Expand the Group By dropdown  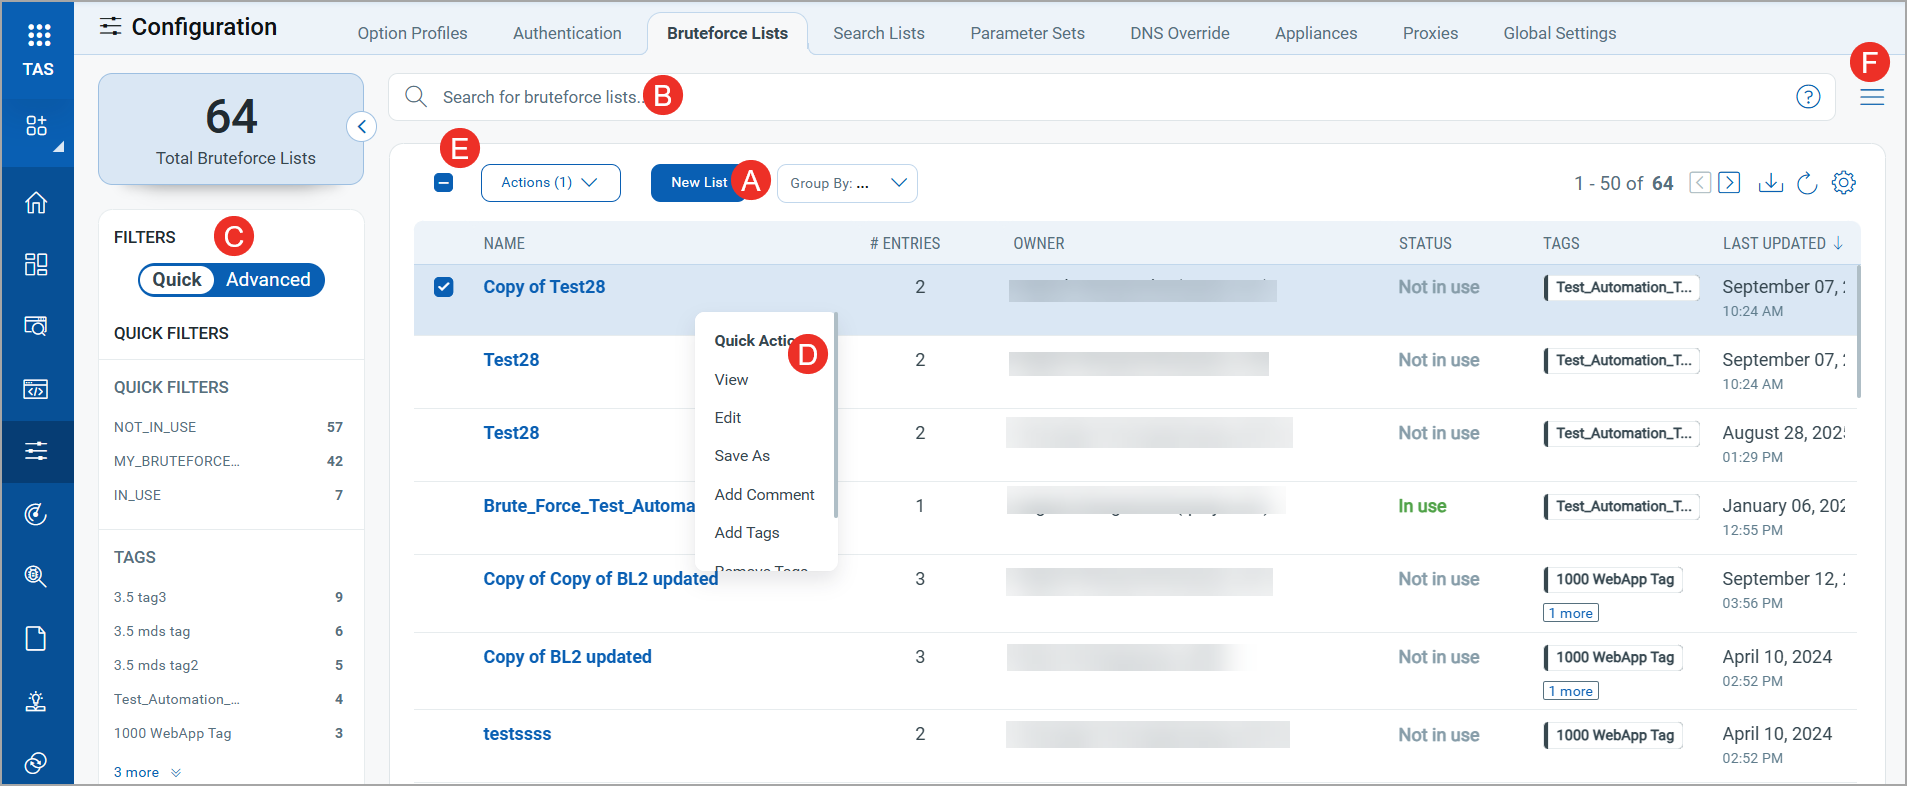click(x=847, y=183)
